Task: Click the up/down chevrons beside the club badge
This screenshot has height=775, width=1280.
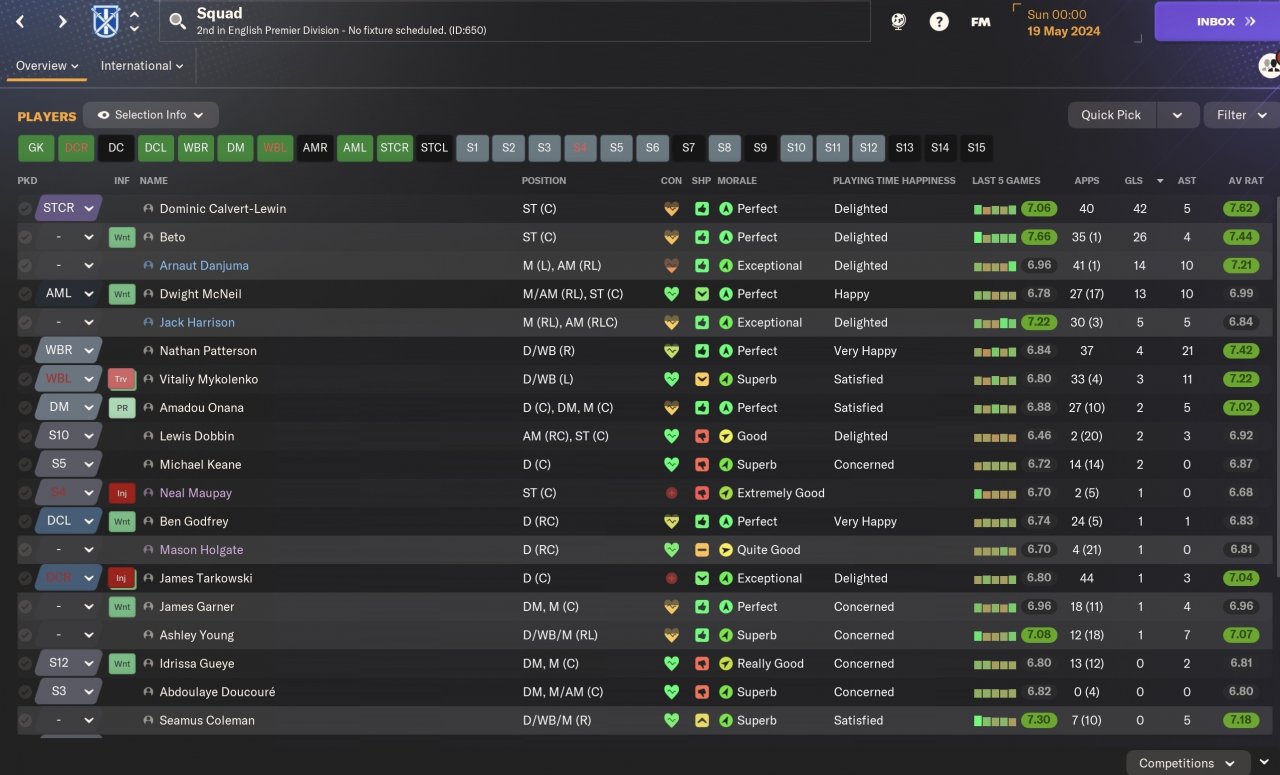Action: pos(135,21)
